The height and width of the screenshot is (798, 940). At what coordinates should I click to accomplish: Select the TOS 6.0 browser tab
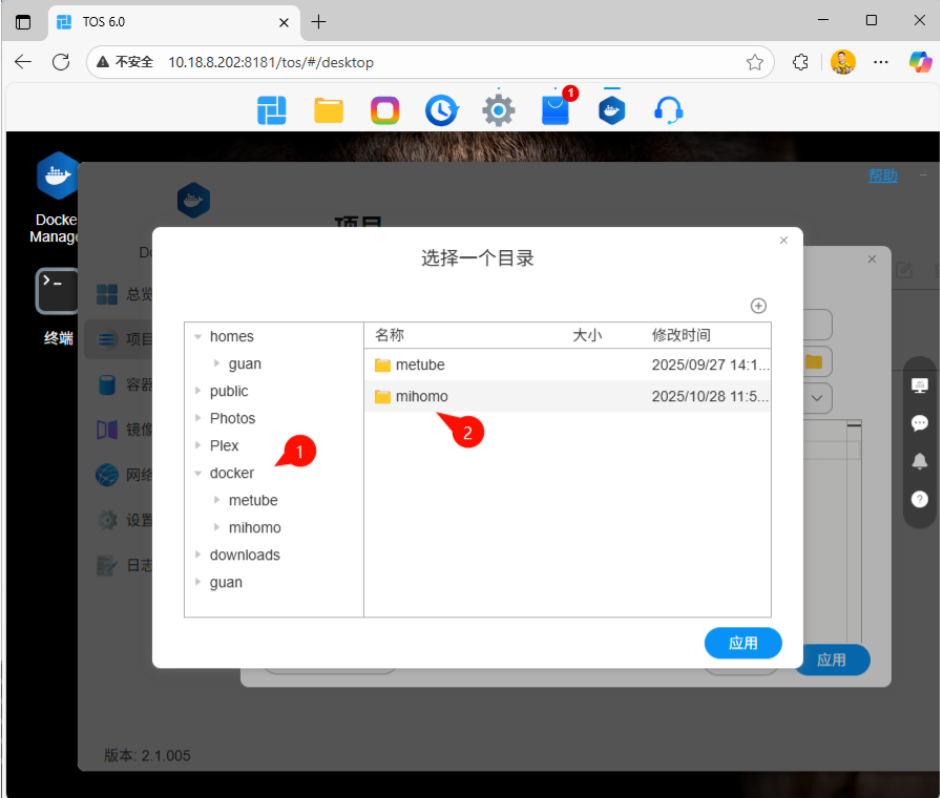pyautogui.click(x=173, y=22)
